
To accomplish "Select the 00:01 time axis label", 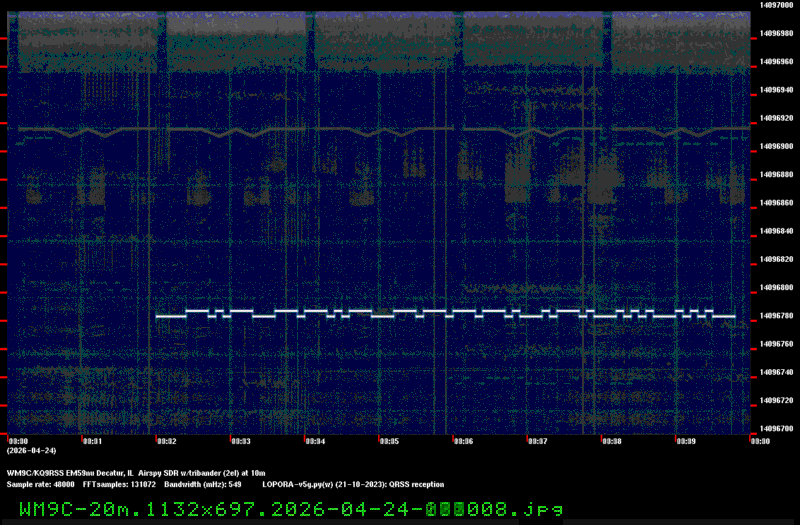I will [x=92, y=441].
